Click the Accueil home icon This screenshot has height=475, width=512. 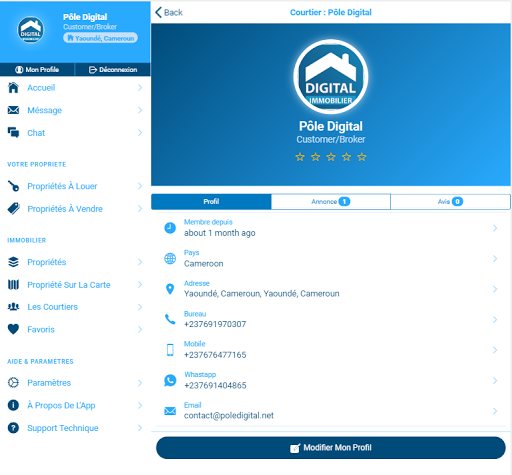pyautogui.click(x=13, y=88)
